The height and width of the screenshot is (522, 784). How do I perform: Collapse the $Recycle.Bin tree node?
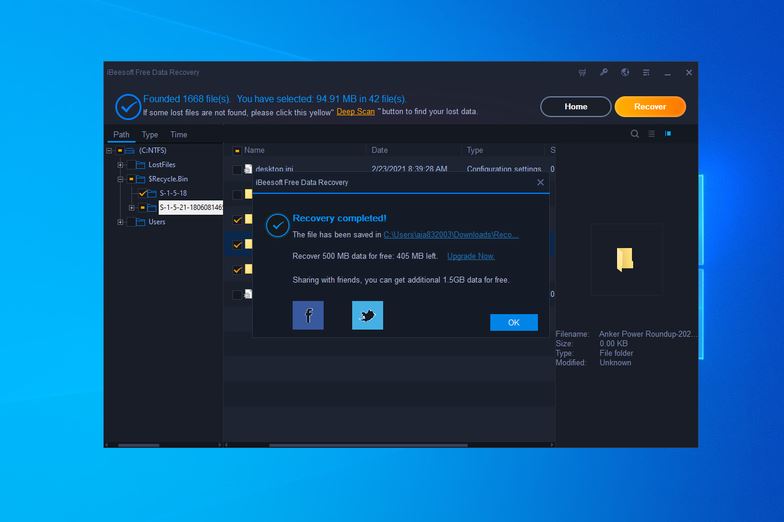click(x=120, y=179)
